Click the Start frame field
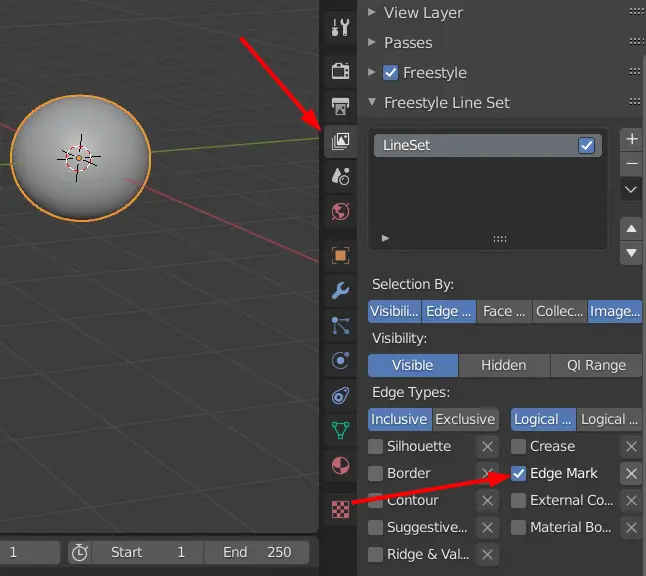 click(147, 553)
